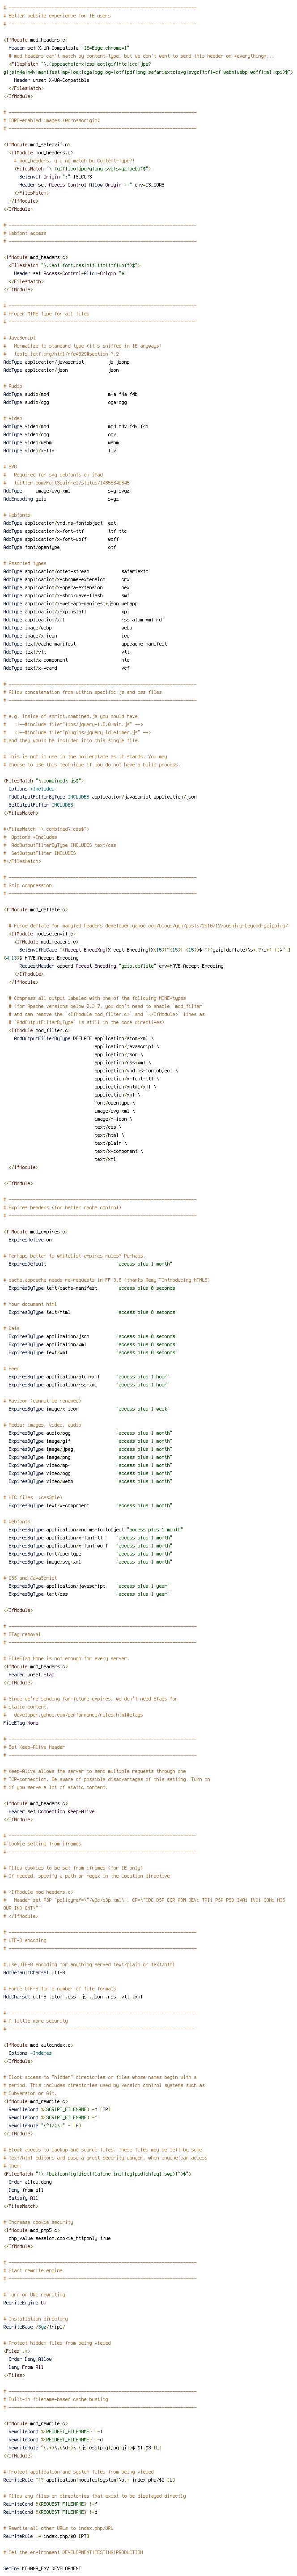This screenshot has height=2576, width=297.
Task: Click 'AddOutputFilterByType DEFLATE application/atom+xml' line
Action: pyautogui.click(x=85, y=1038)
